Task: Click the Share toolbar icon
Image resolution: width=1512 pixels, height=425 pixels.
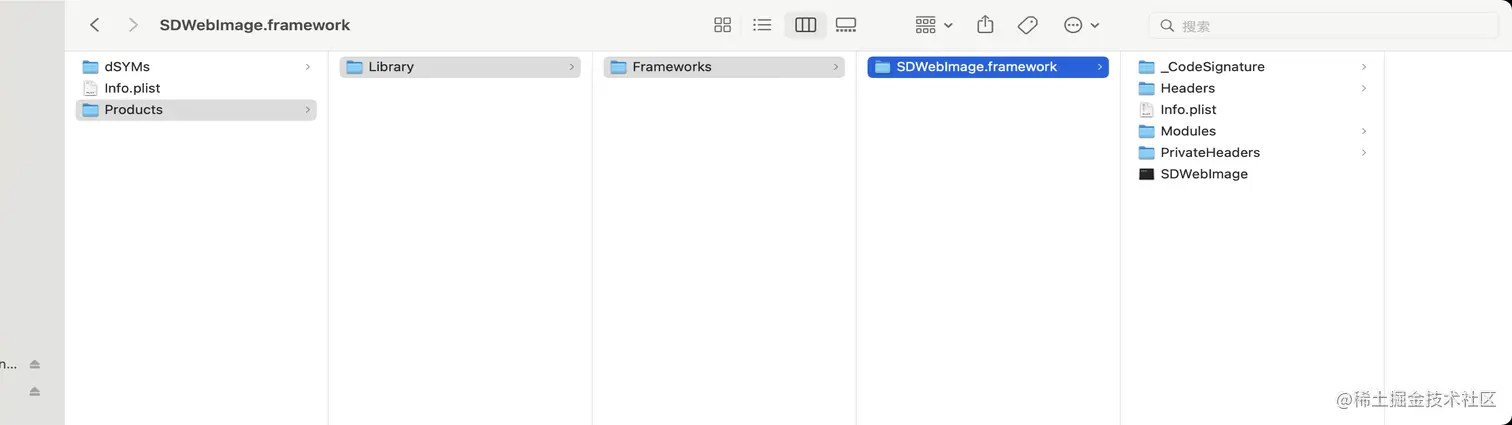Action: [x=985, y=25]
